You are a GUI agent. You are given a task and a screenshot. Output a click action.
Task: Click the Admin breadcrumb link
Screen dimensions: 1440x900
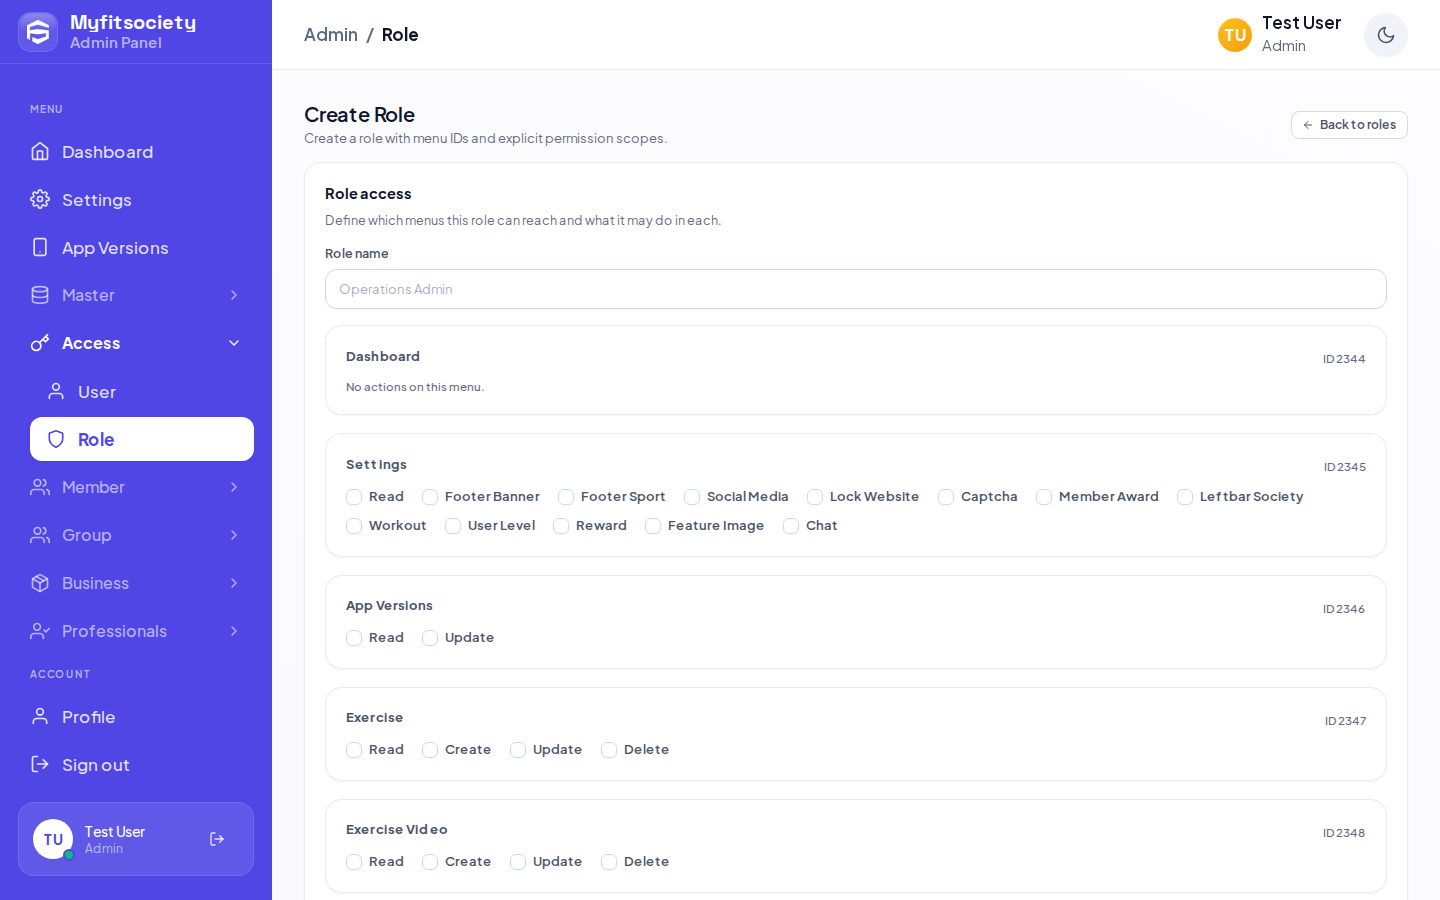click(x=331, y=34)
